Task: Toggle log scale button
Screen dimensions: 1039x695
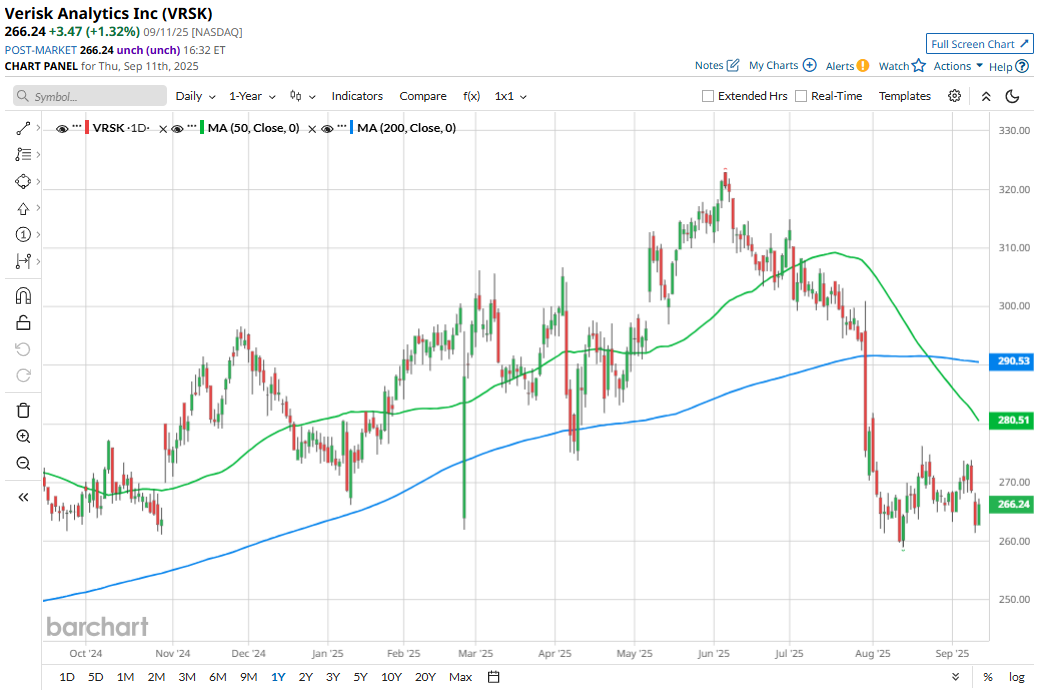Action: (x=1016, y=676)
